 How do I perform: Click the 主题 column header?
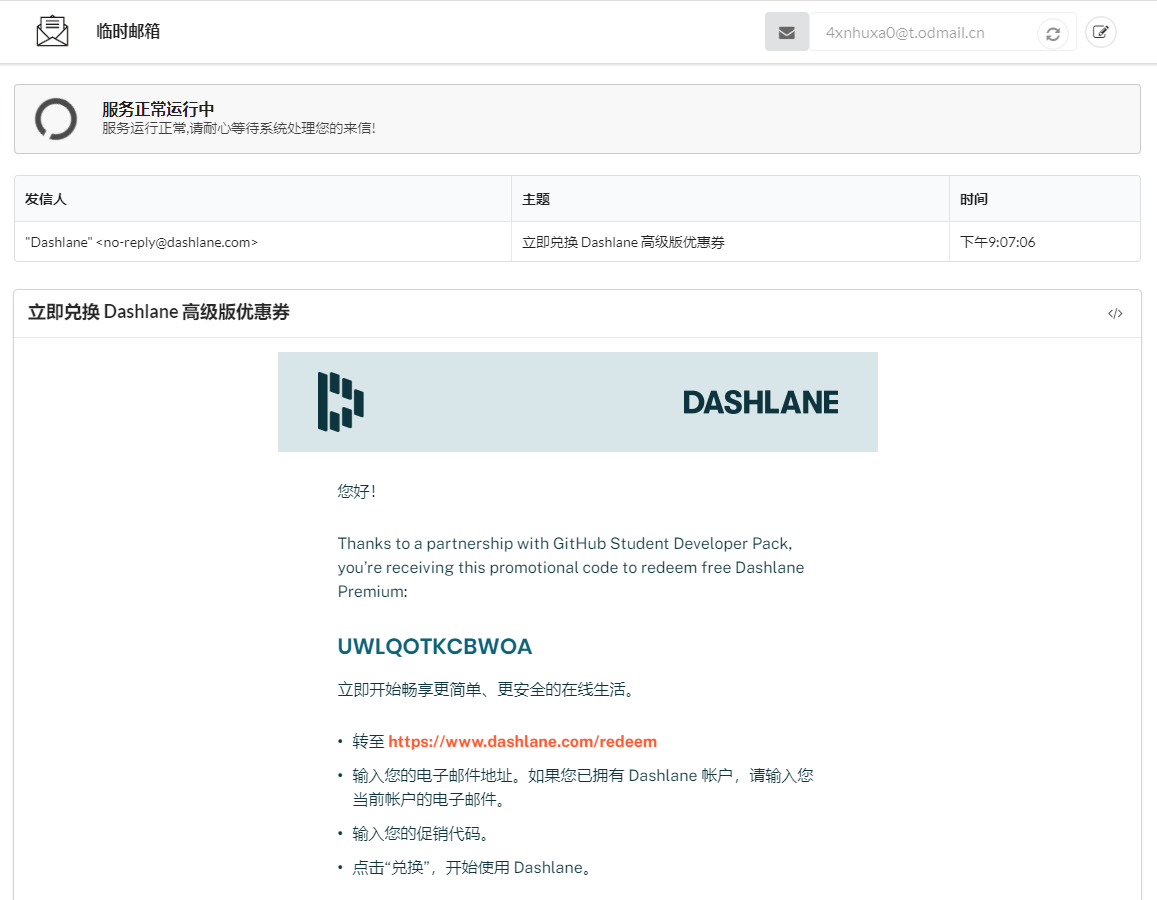click(730, 199)
